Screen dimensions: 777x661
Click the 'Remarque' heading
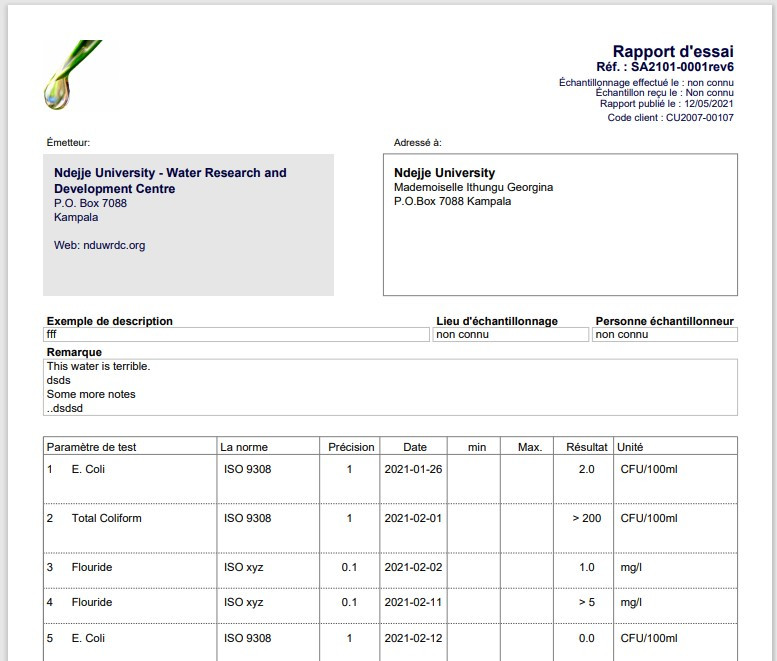pos(74,352)
